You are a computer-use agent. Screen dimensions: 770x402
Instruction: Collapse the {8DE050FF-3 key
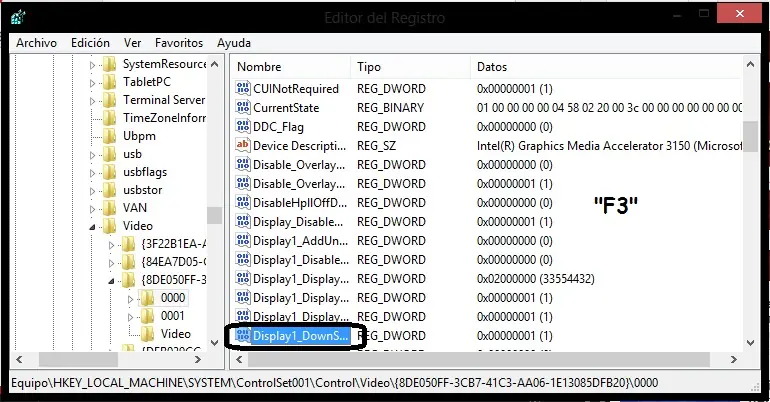[111, 281]
